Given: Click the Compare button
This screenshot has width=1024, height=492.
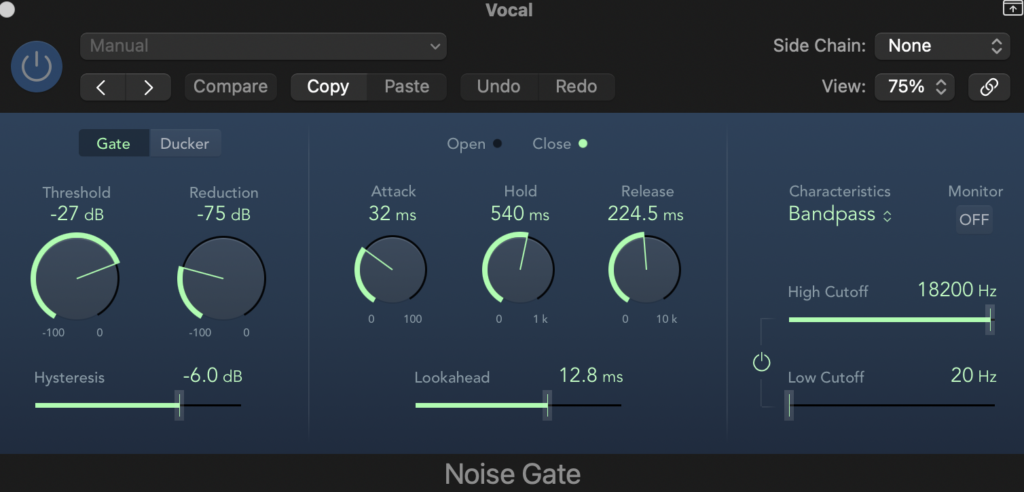Looking at the screenshot, I should (x=230, y=87).
